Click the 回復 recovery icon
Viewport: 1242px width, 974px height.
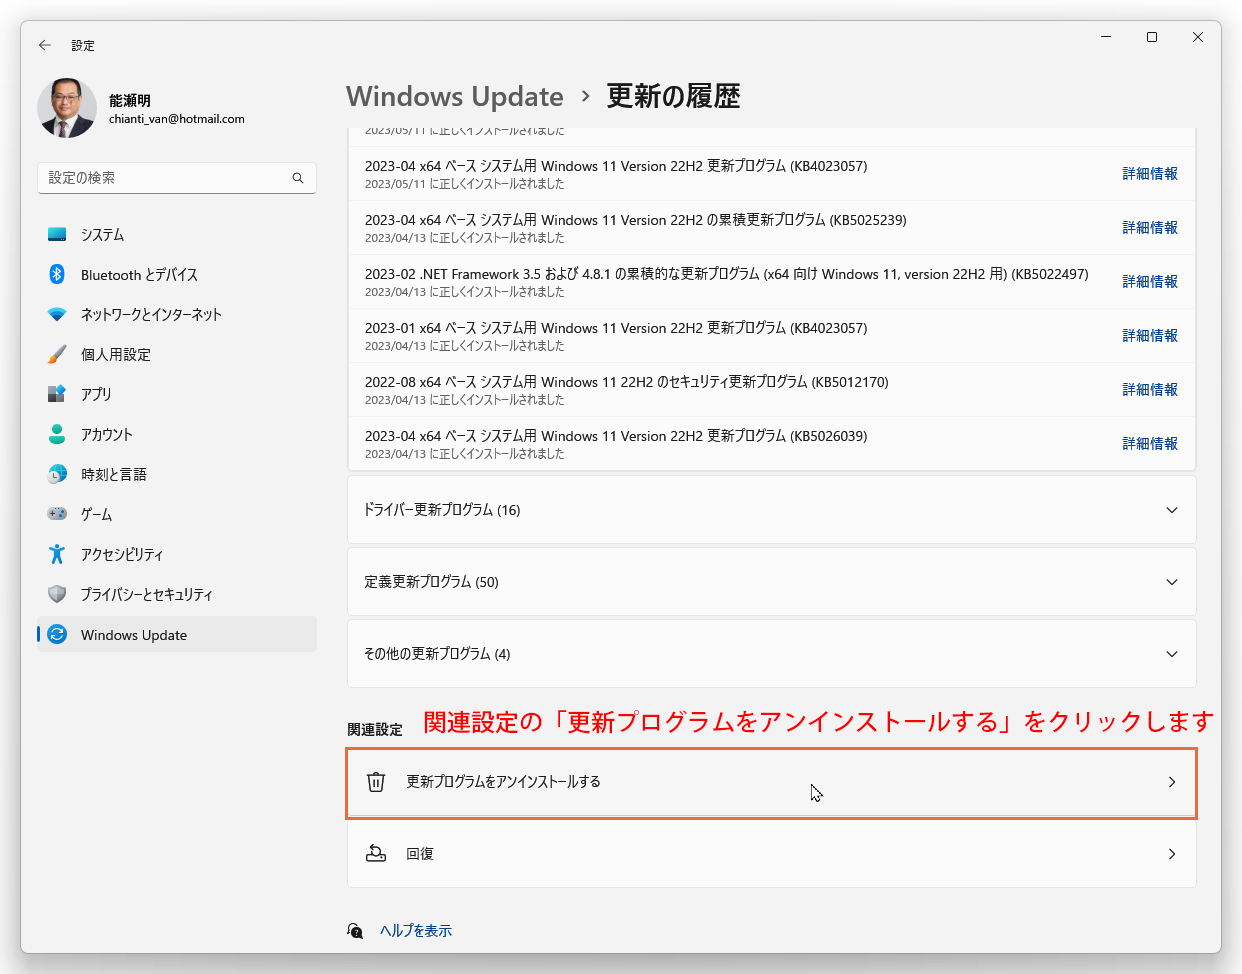pyautogui.click(x=376, y=854)
